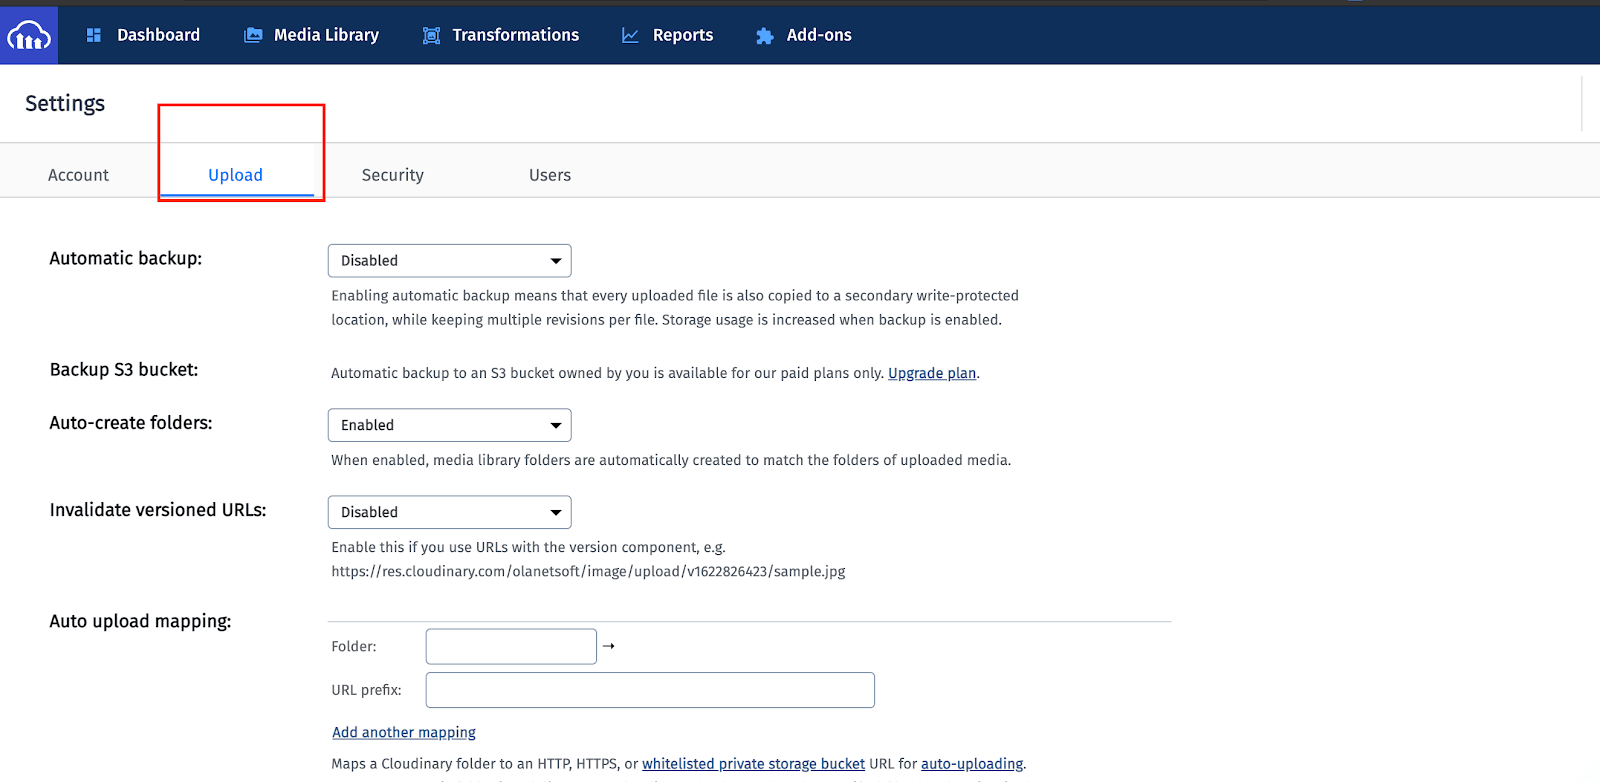Open the Automatic backup dropdown

coord(449,261)
